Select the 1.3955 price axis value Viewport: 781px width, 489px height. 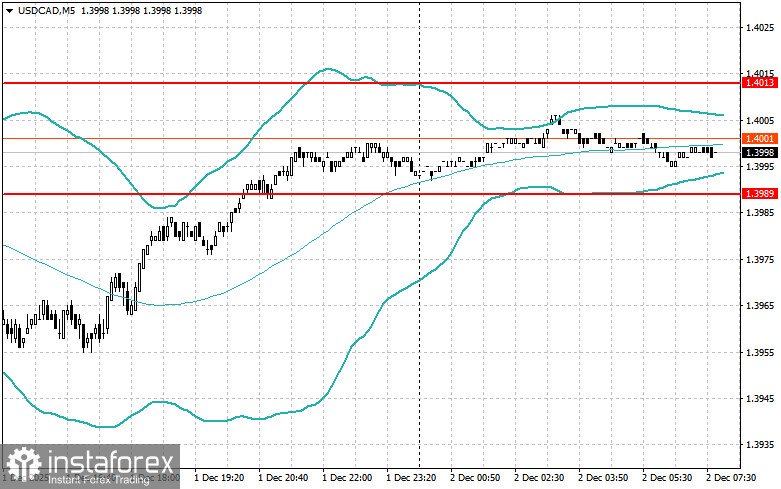760,353
